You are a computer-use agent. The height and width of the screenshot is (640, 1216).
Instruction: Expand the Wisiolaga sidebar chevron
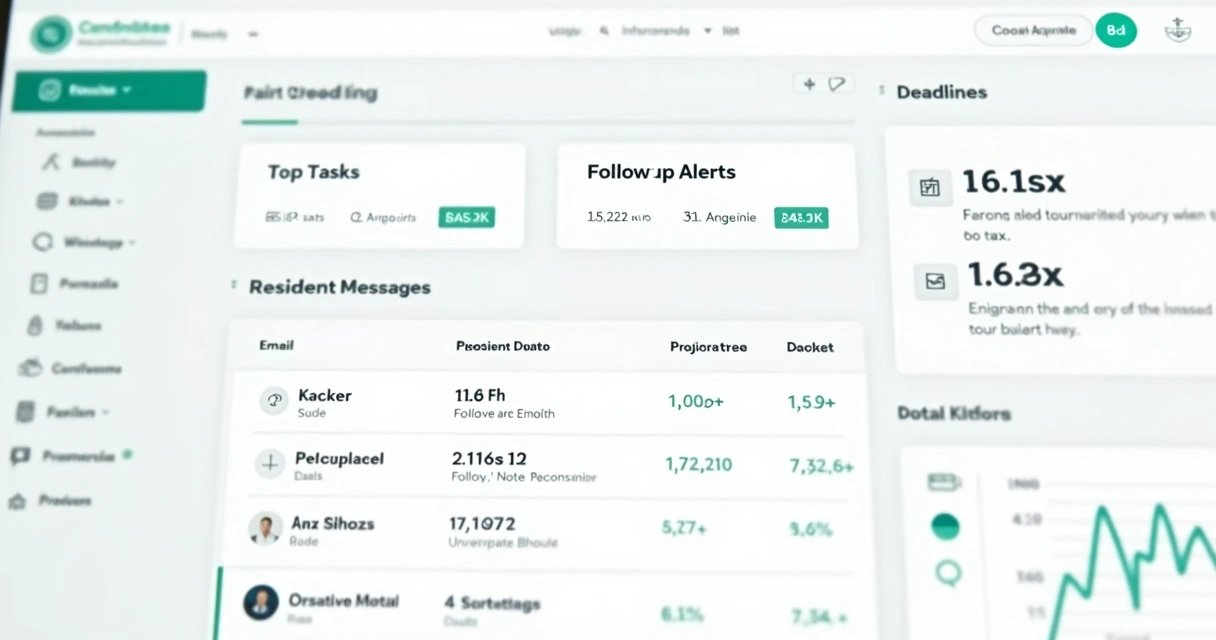tap(133, 242)
